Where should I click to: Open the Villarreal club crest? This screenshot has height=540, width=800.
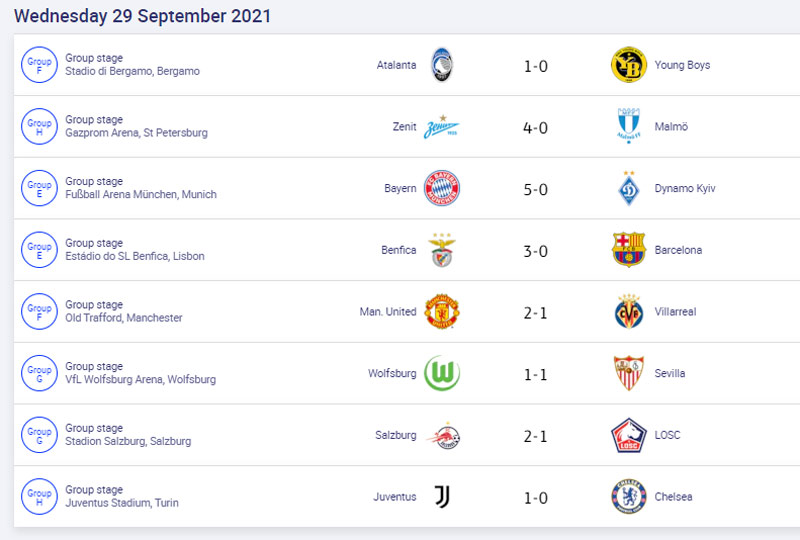click(629, 311)
